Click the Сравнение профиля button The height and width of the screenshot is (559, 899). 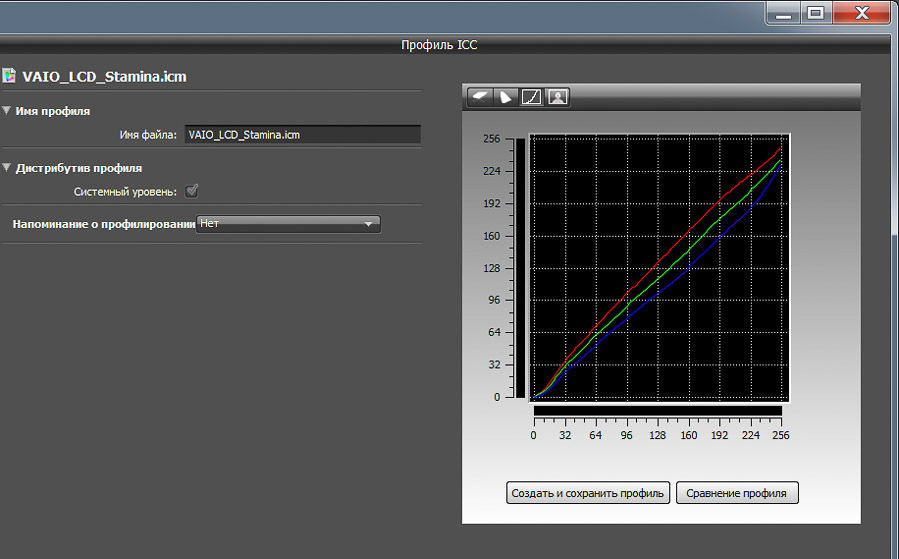point(737,493)
